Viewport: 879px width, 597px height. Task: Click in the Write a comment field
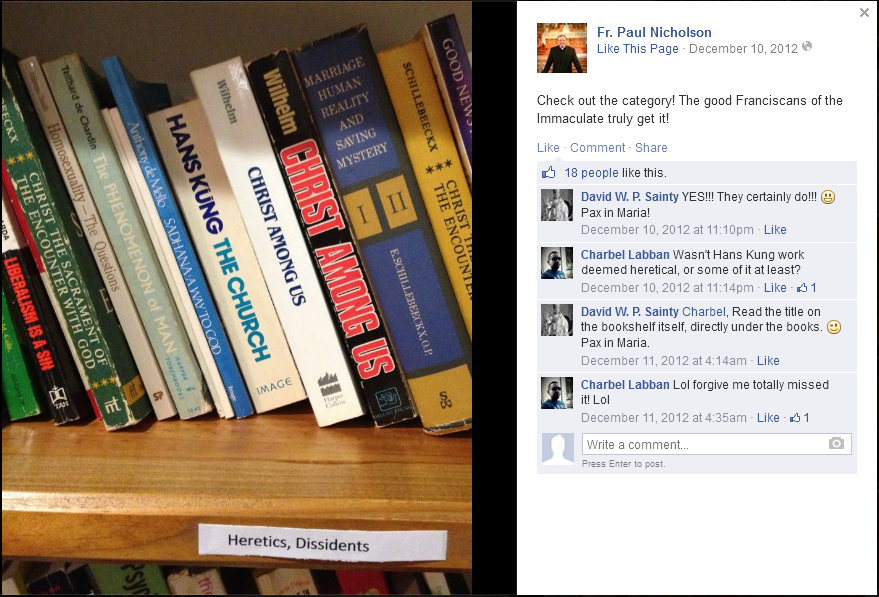[x=705, y=444]
